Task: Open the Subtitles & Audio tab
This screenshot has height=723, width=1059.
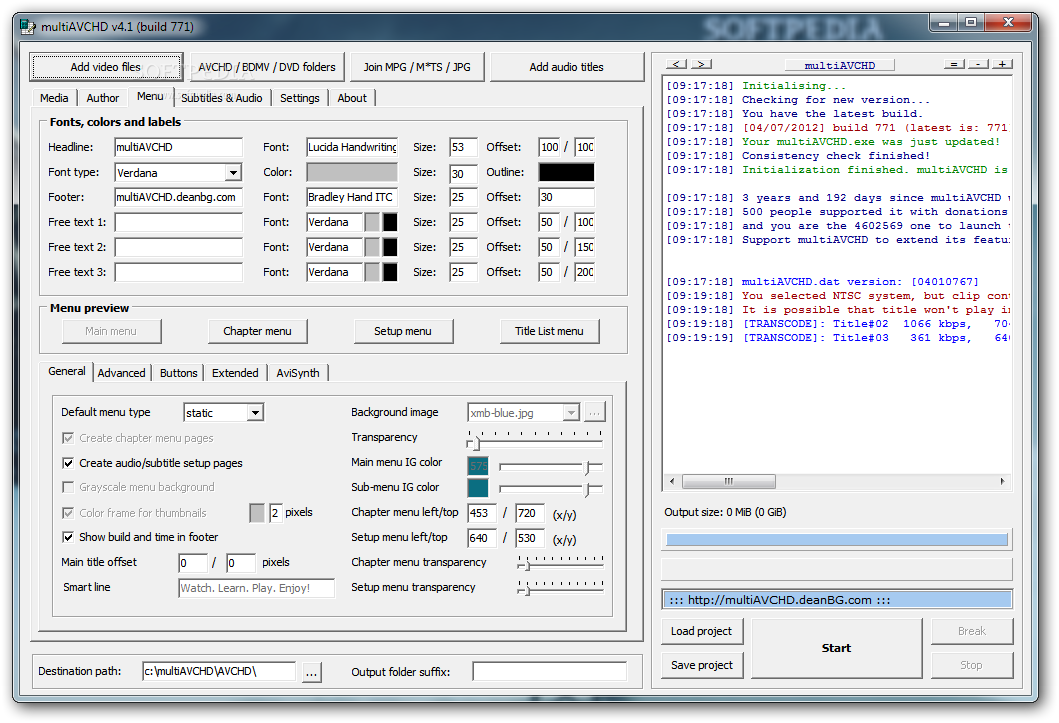Action: tap(222, 98)
